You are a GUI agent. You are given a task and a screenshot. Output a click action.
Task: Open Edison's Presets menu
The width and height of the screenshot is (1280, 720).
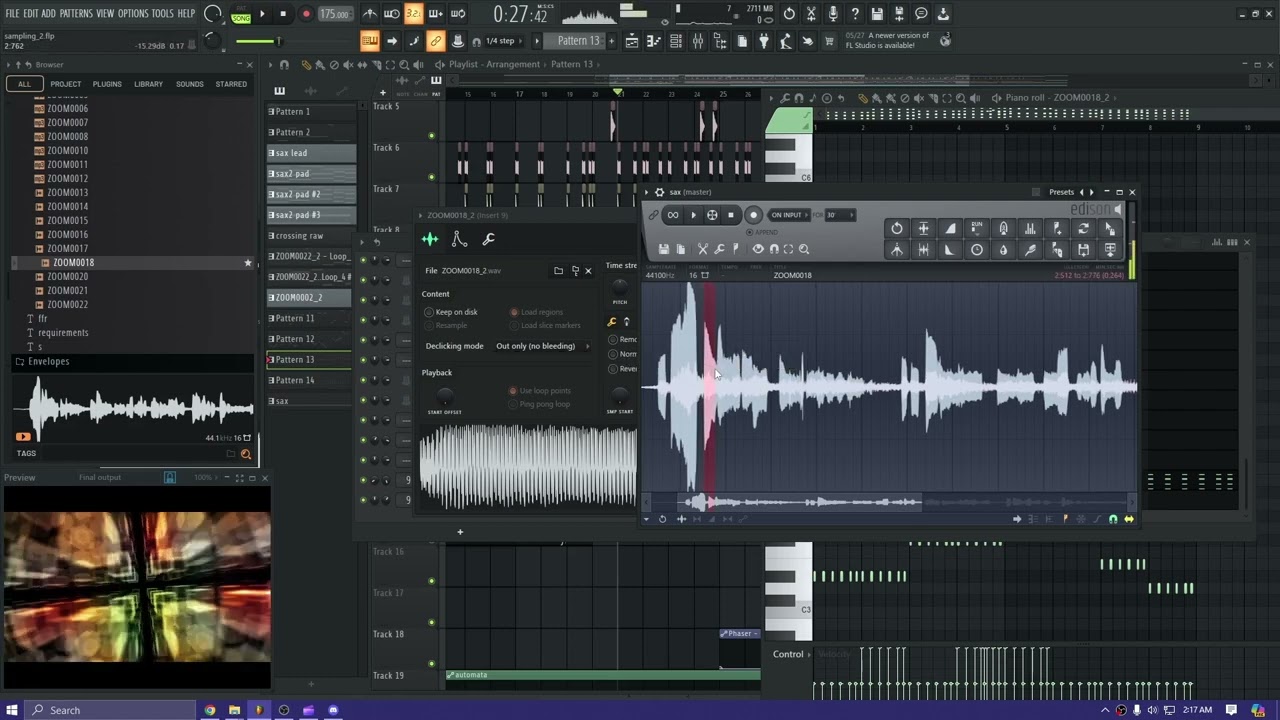[x=1061, y=192]
